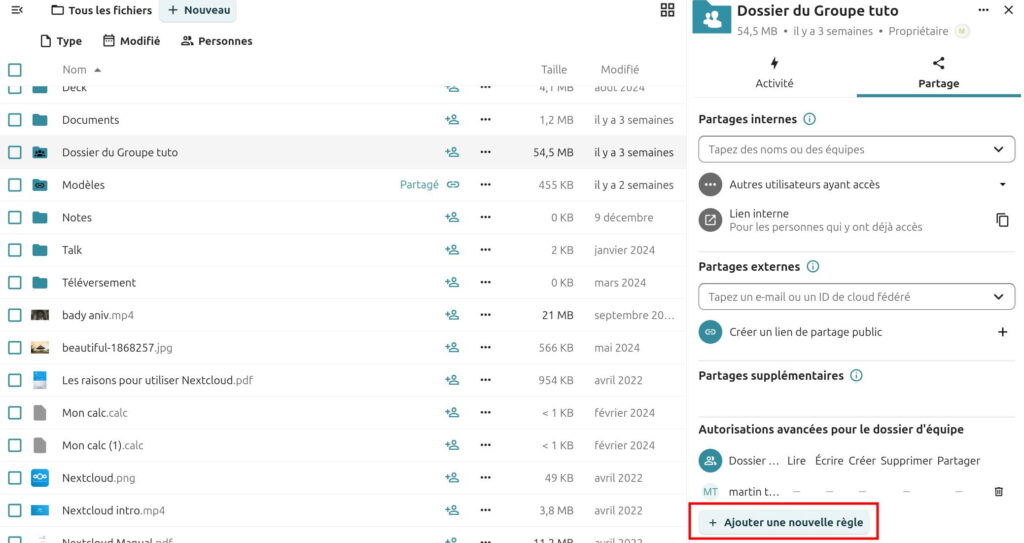Click Ajouter une nouvelle règle
This screenshot has width=1024, height=543.
(x=786, y=522)
